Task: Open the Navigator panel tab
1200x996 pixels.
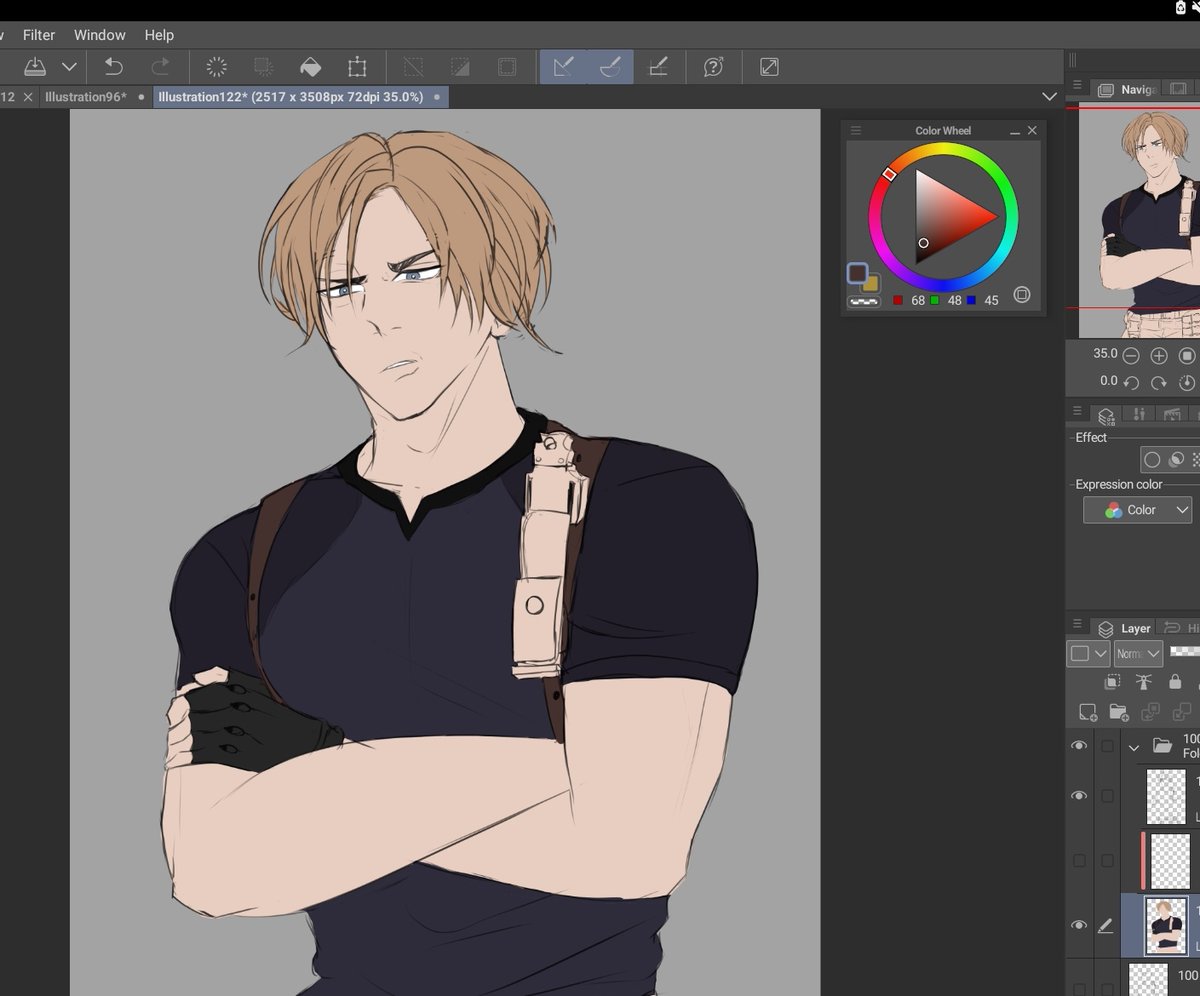Action: (1127, 90)
